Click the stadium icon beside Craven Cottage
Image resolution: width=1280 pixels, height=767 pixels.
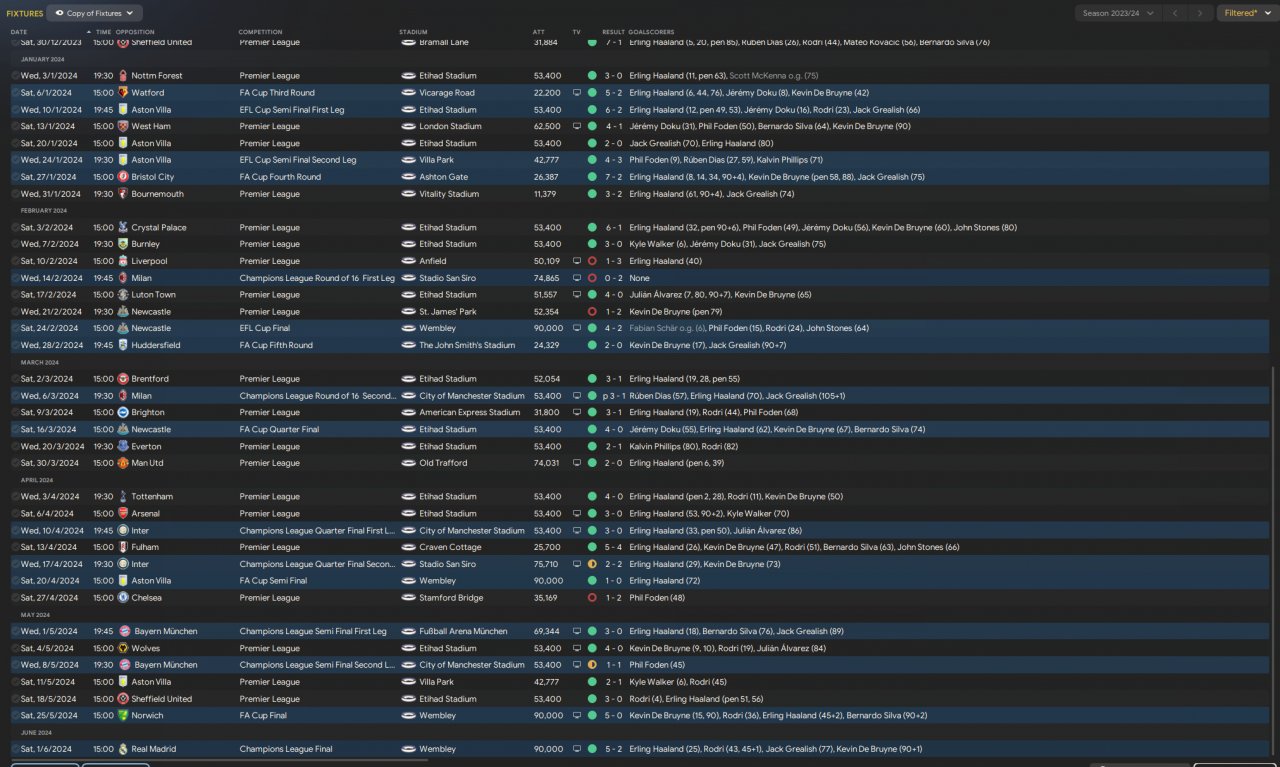[408, 547]
